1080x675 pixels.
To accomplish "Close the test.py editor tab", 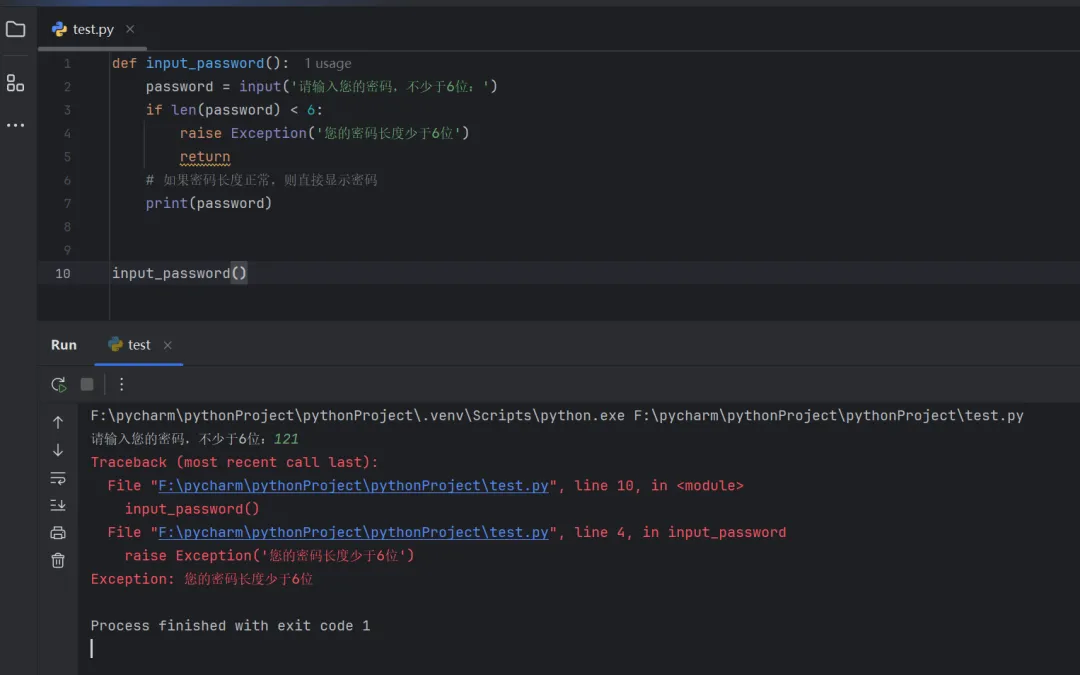I will [x=130, y=29].
